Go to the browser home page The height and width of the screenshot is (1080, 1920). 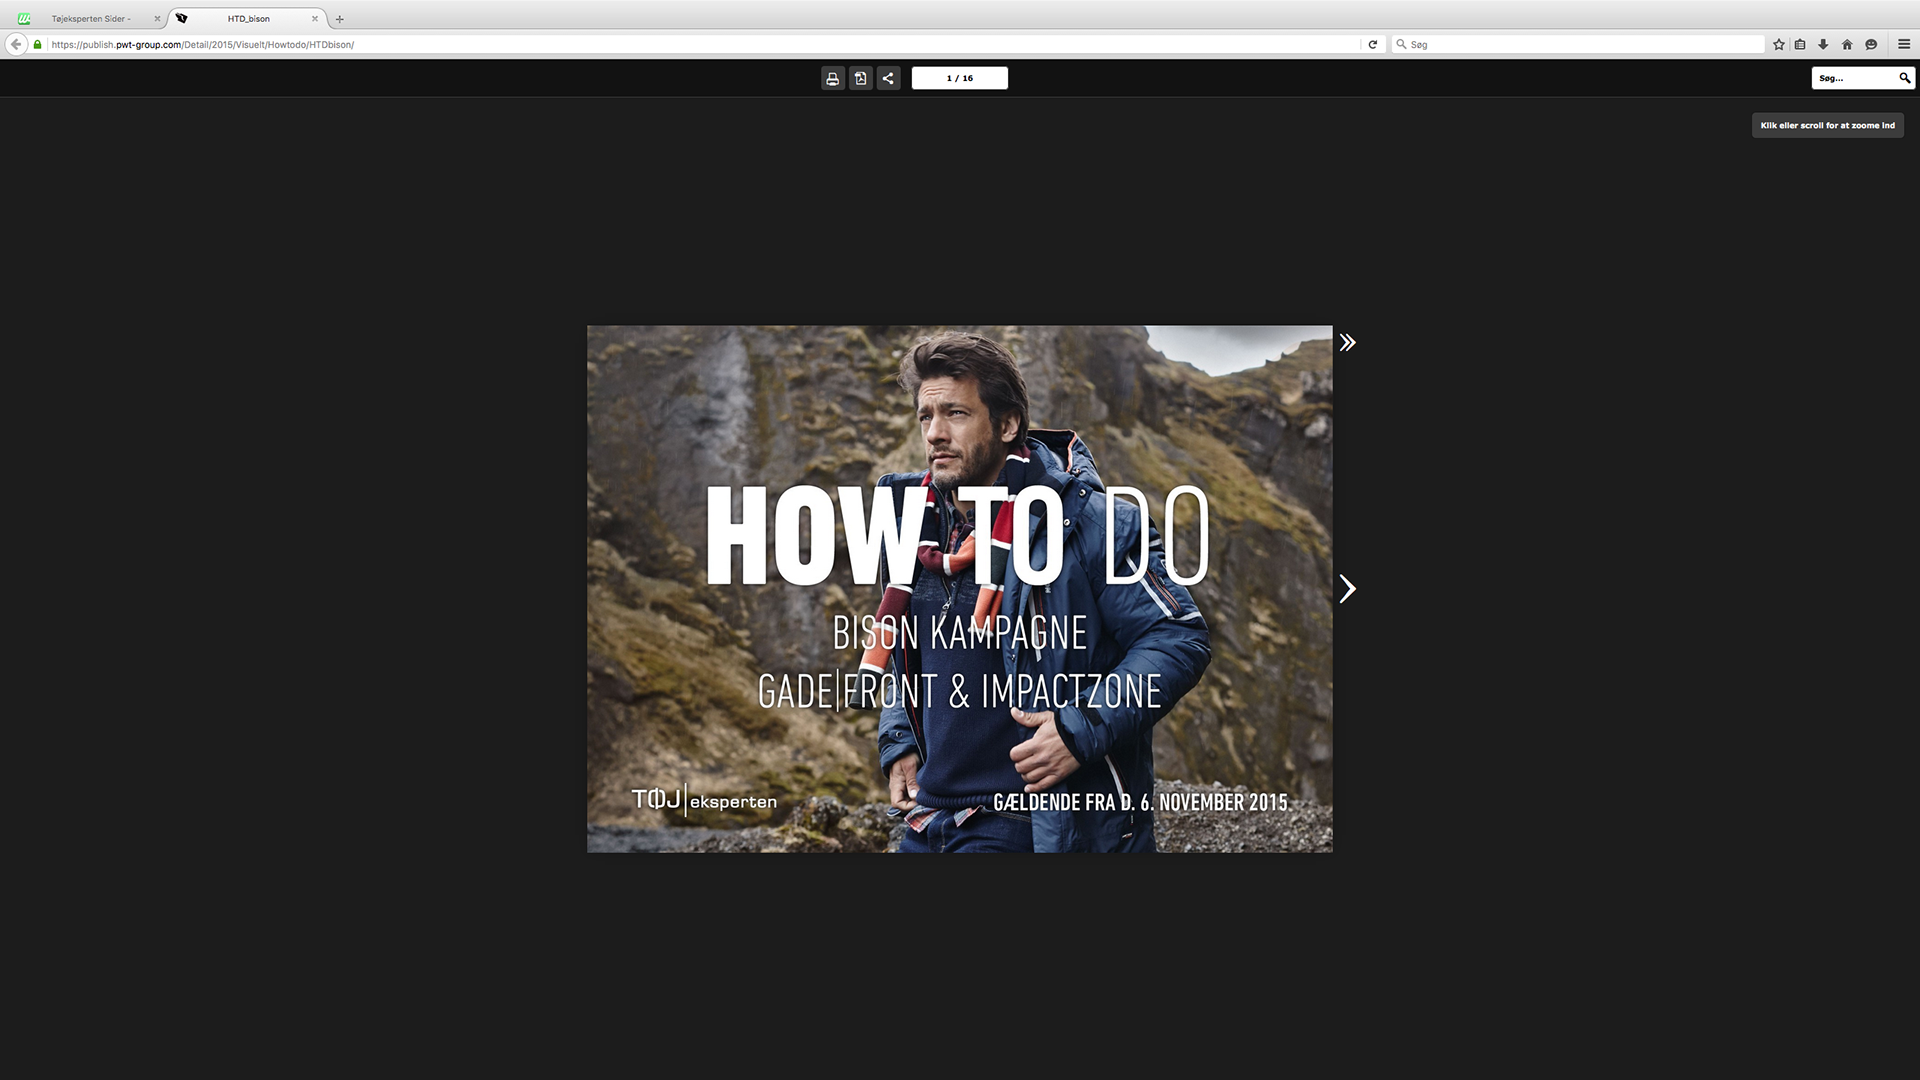coord(1847,44)
